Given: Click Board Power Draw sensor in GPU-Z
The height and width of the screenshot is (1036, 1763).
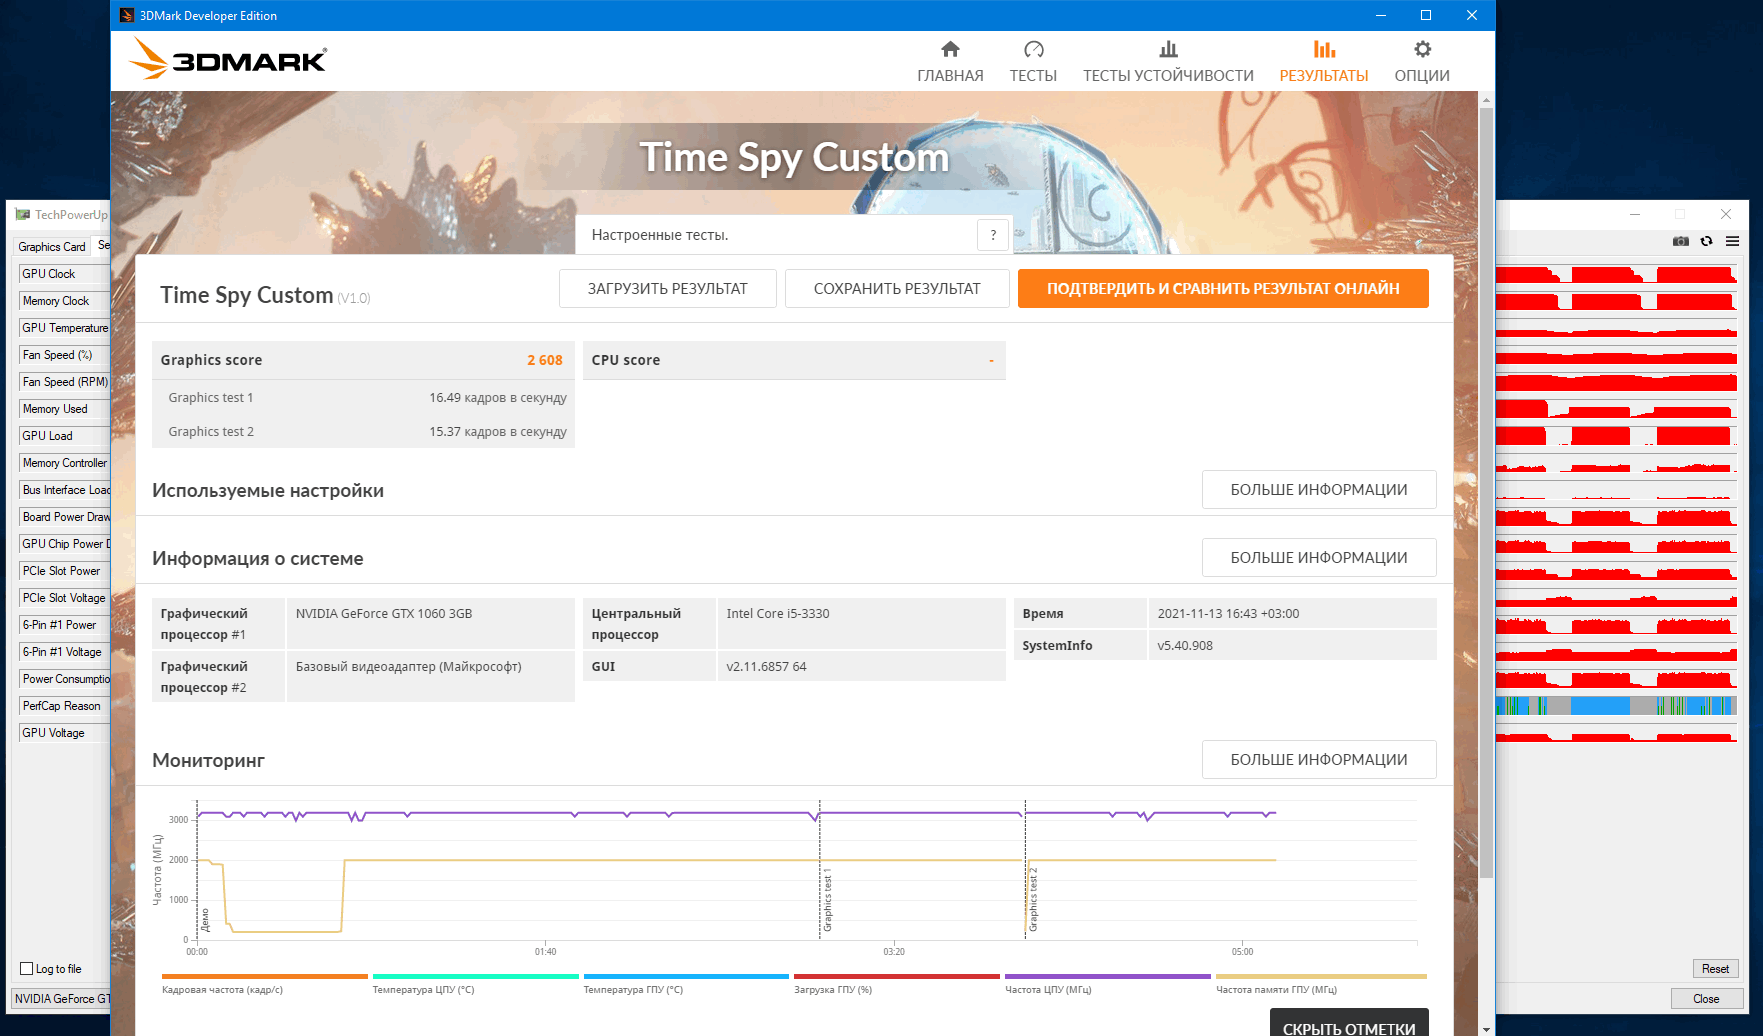Looking at the screenshot, I should tap(64, 516).
